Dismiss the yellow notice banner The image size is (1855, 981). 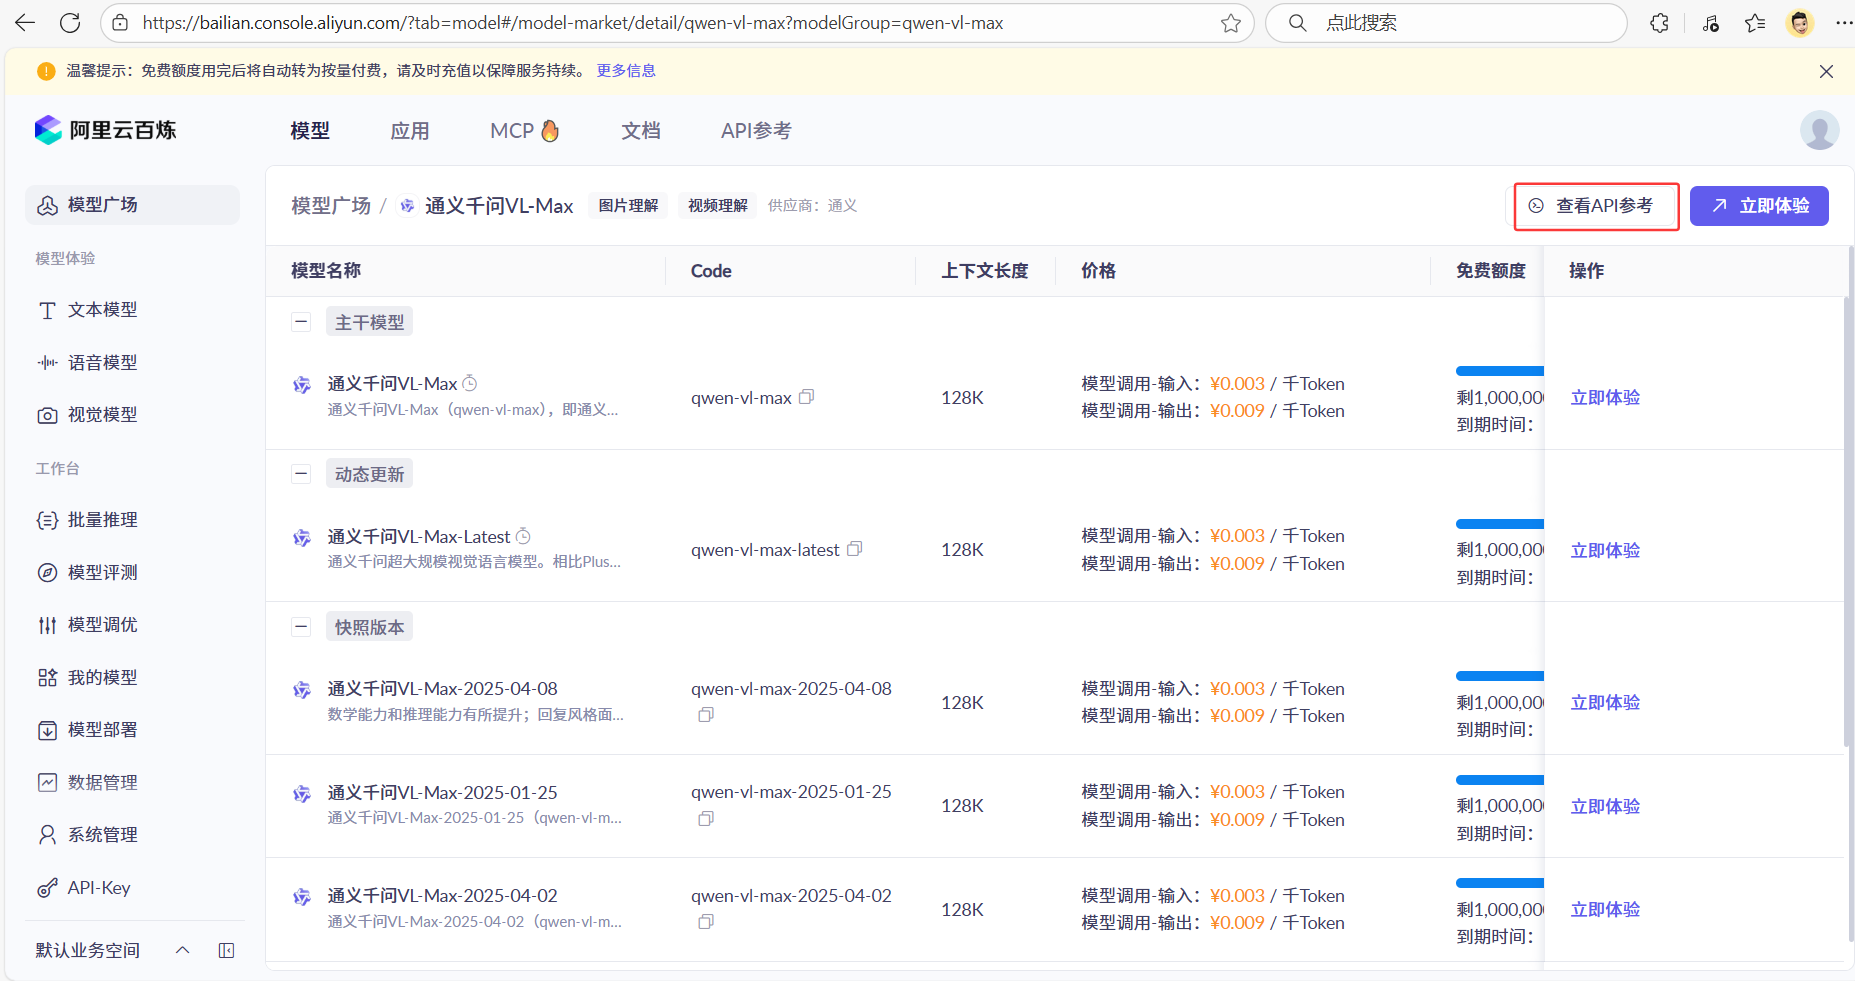(1826, 72)
